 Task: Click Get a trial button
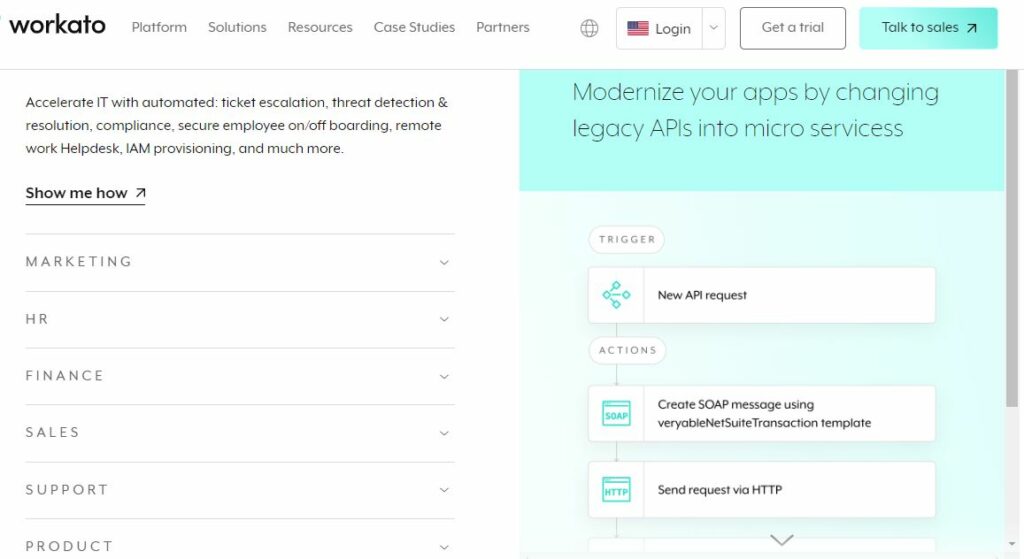pos(793,28)
